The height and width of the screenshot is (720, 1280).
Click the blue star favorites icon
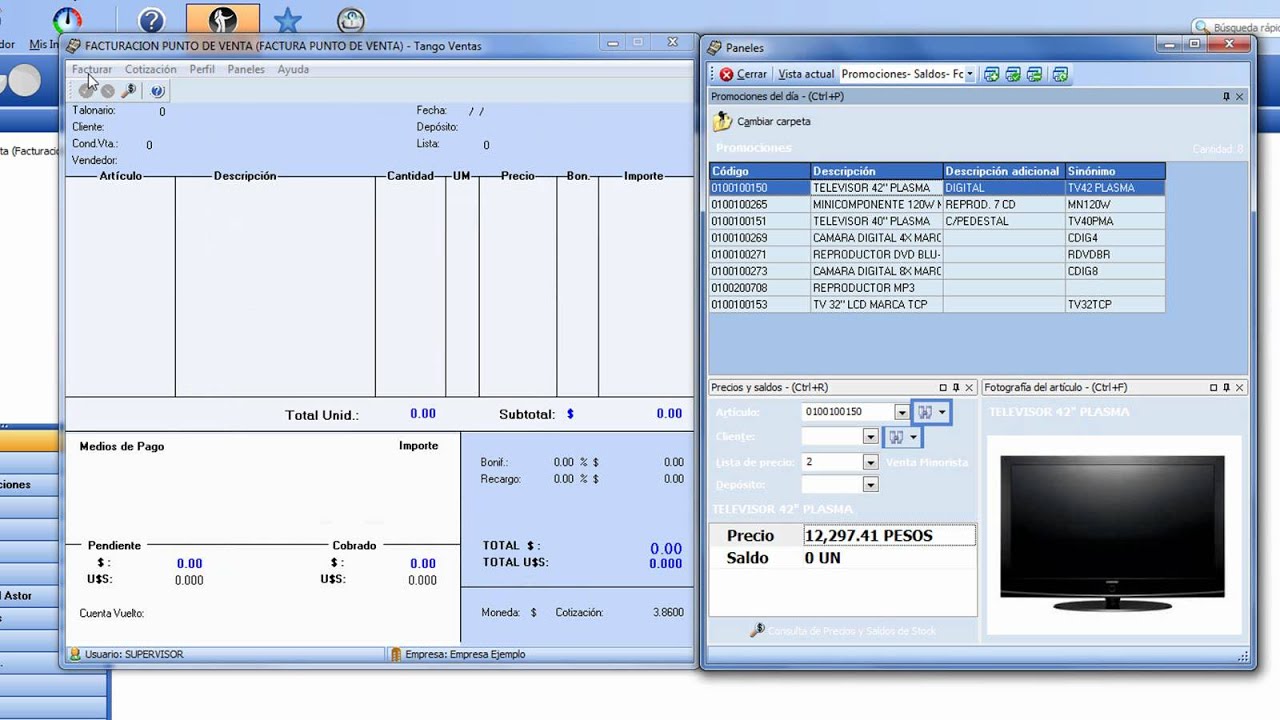[288, 20]
